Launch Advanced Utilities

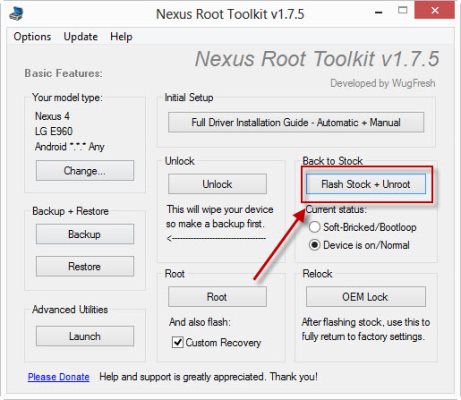(x=85, y=336)
